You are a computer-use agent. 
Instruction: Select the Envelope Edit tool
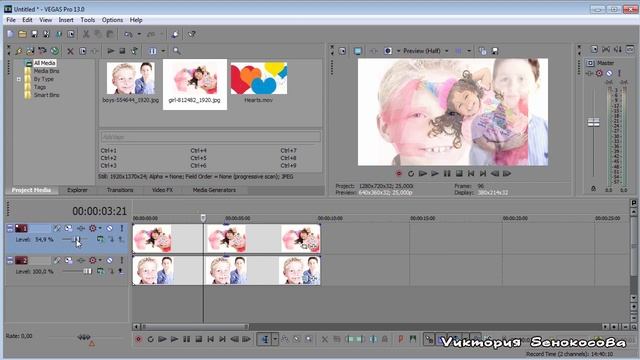coord(284,339)
